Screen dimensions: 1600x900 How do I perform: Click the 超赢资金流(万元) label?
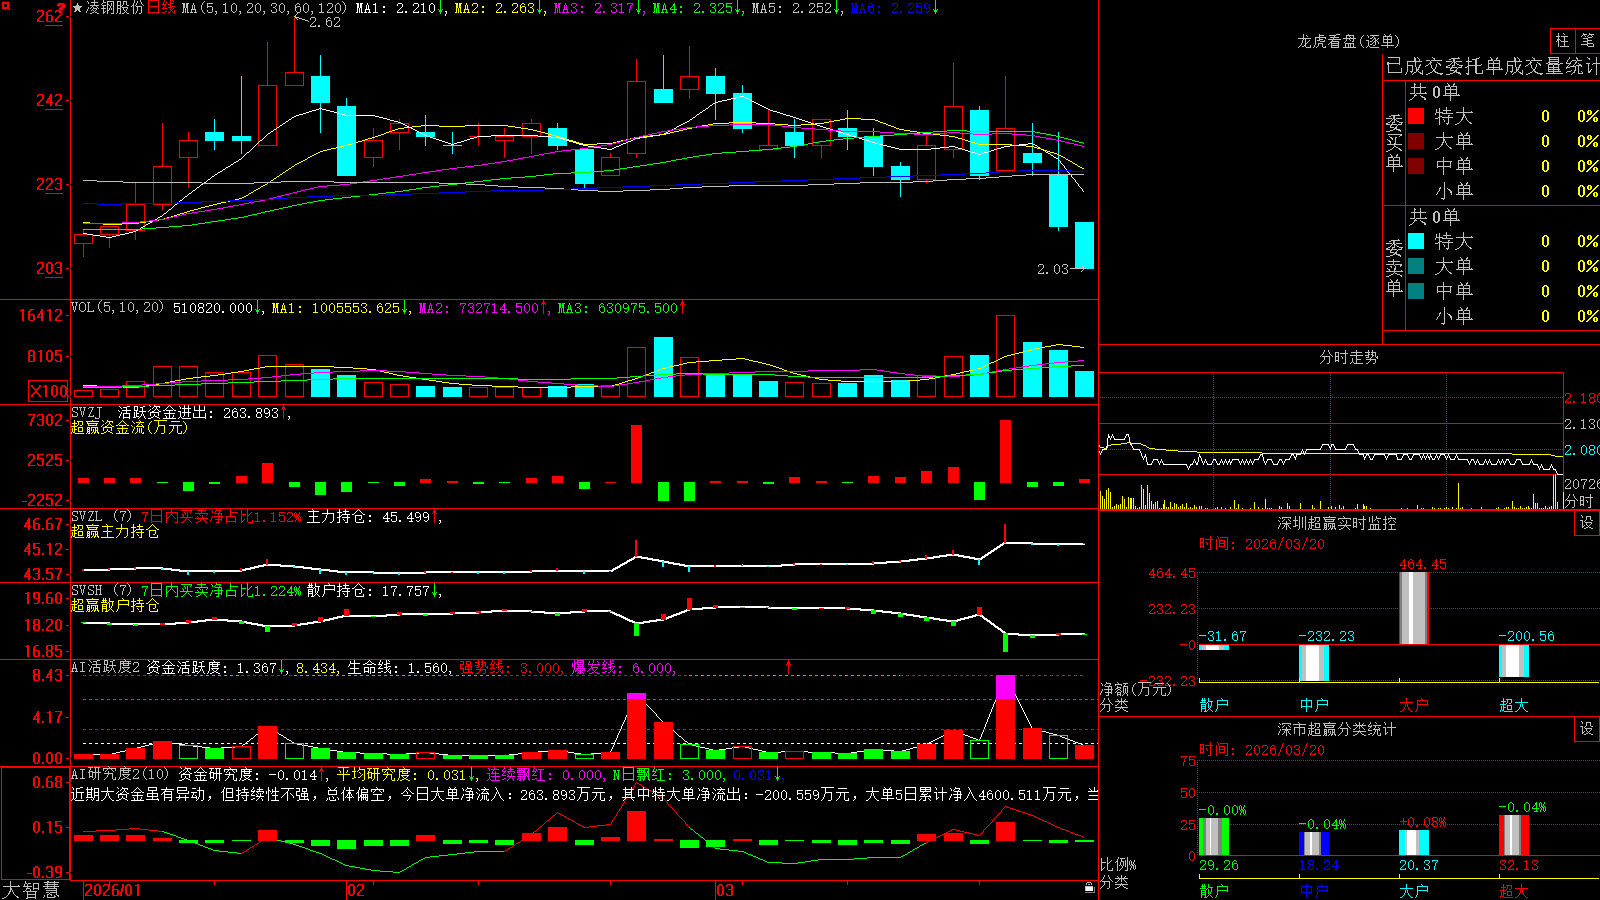129,427
